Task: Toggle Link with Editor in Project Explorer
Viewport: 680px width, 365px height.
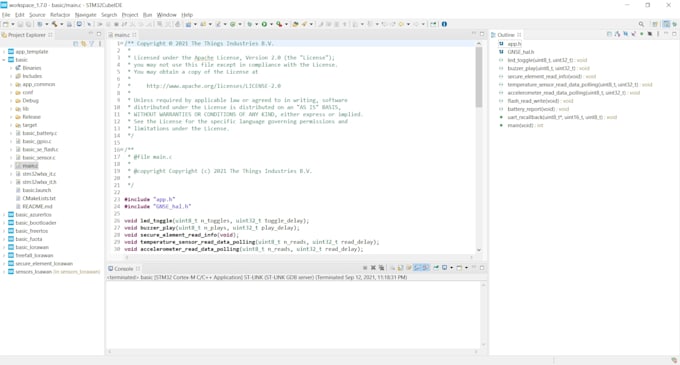Action: point(83,44)
